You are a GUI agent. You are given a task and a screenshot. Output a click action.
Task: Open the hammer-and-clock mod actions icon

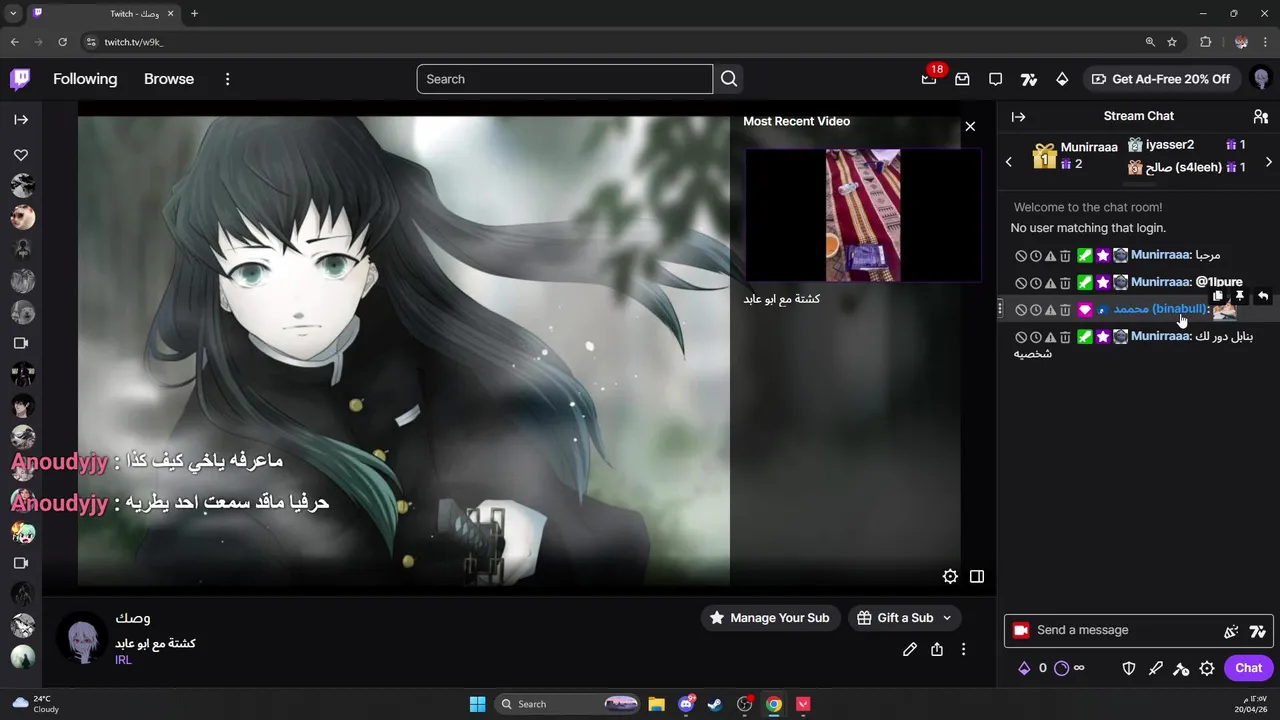click(1181, 668)
